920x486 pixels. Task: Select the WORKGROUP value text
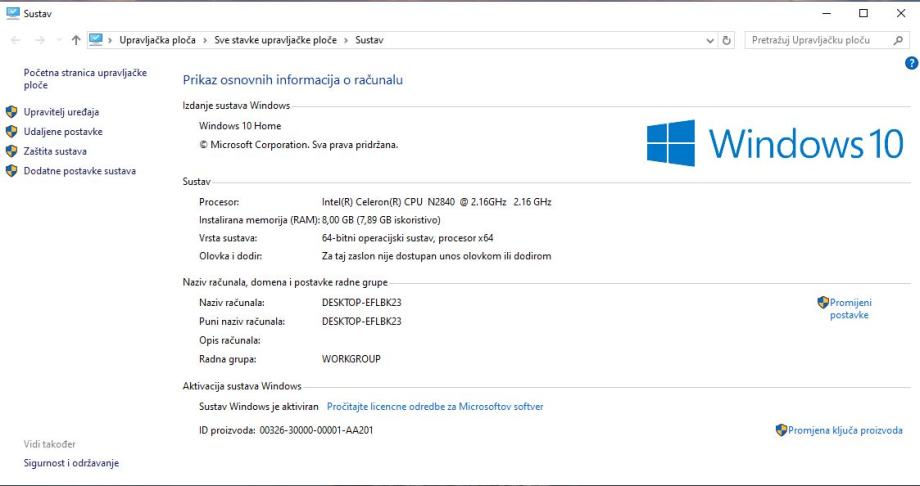point(351,359)
